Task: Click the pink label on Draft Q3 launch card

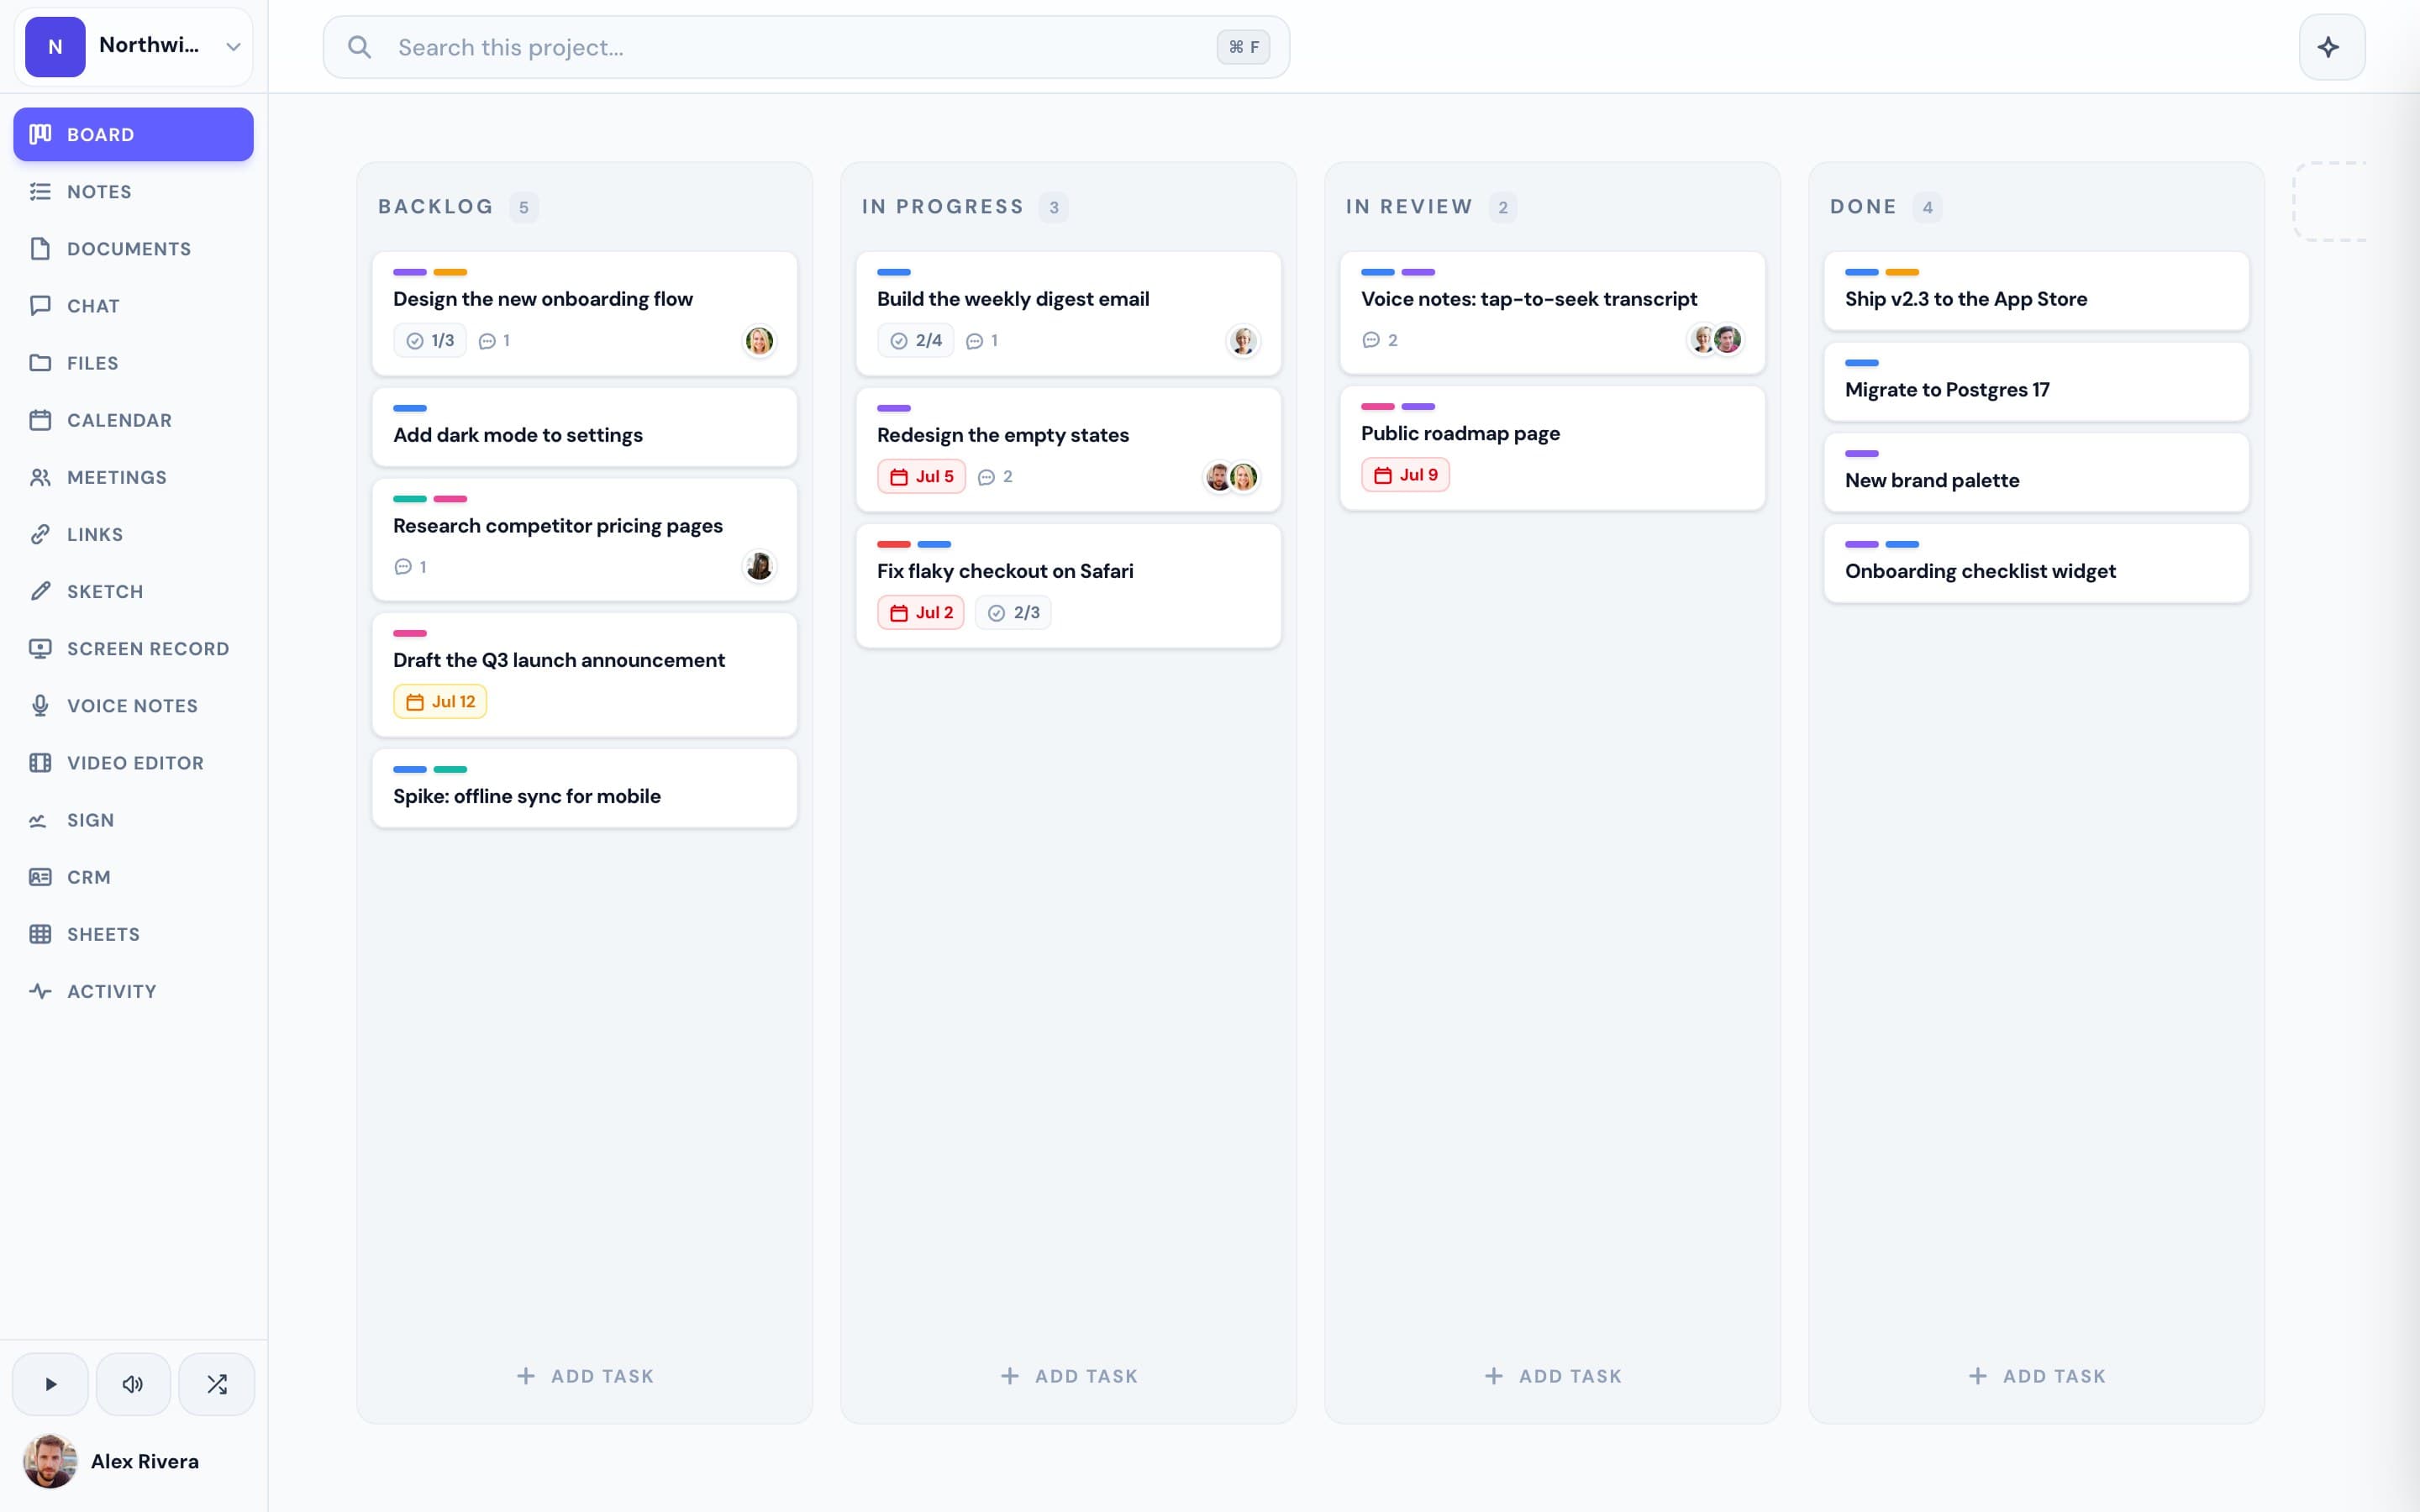Action: [x=410, y=633]
